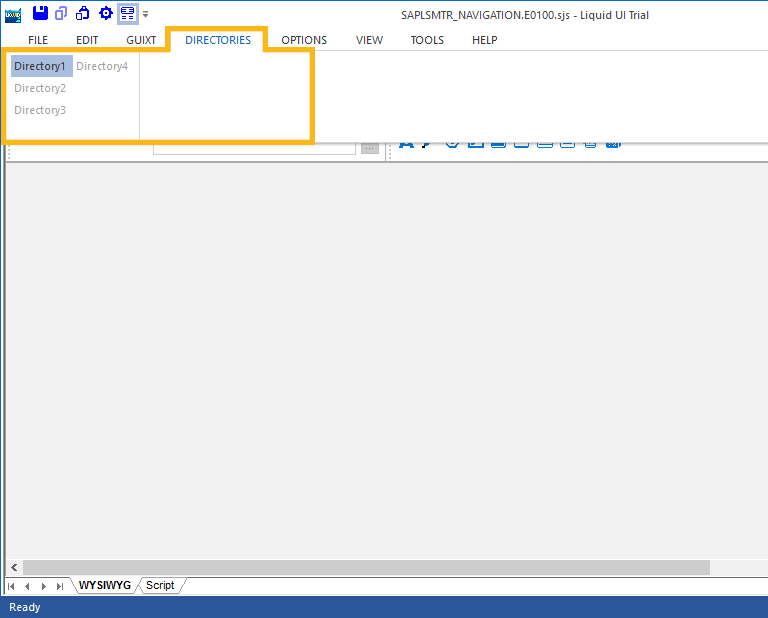Viewport: 768px width, 618px height.
Task: Click the Copy icon in quick access toolbar
Action: tap(62, 13)
